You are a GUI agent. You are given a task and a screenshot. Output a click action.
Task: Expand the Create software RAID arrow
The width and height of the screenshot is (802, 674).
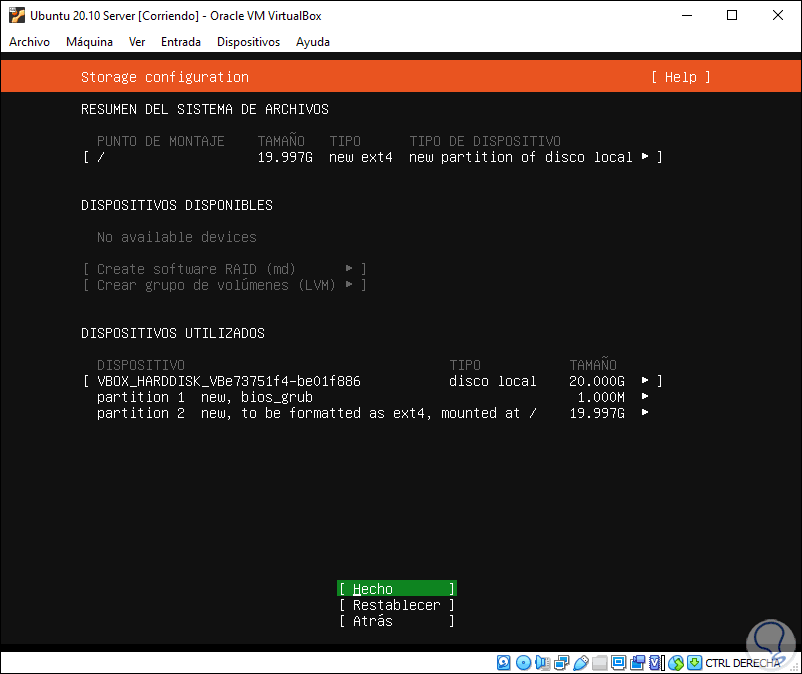click(349, 268)
